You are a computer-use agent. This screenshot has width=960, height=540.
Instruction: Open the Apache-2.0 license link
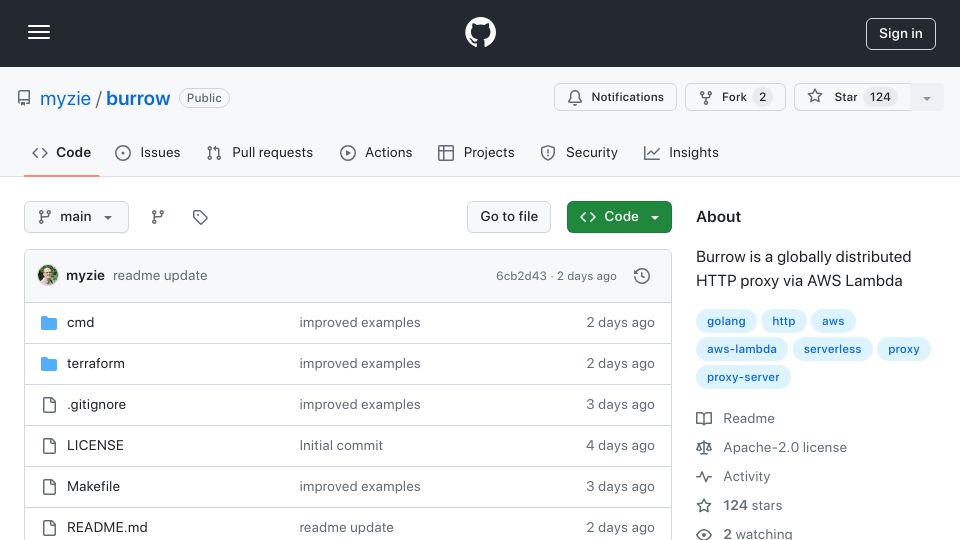[x=785, y=448]
